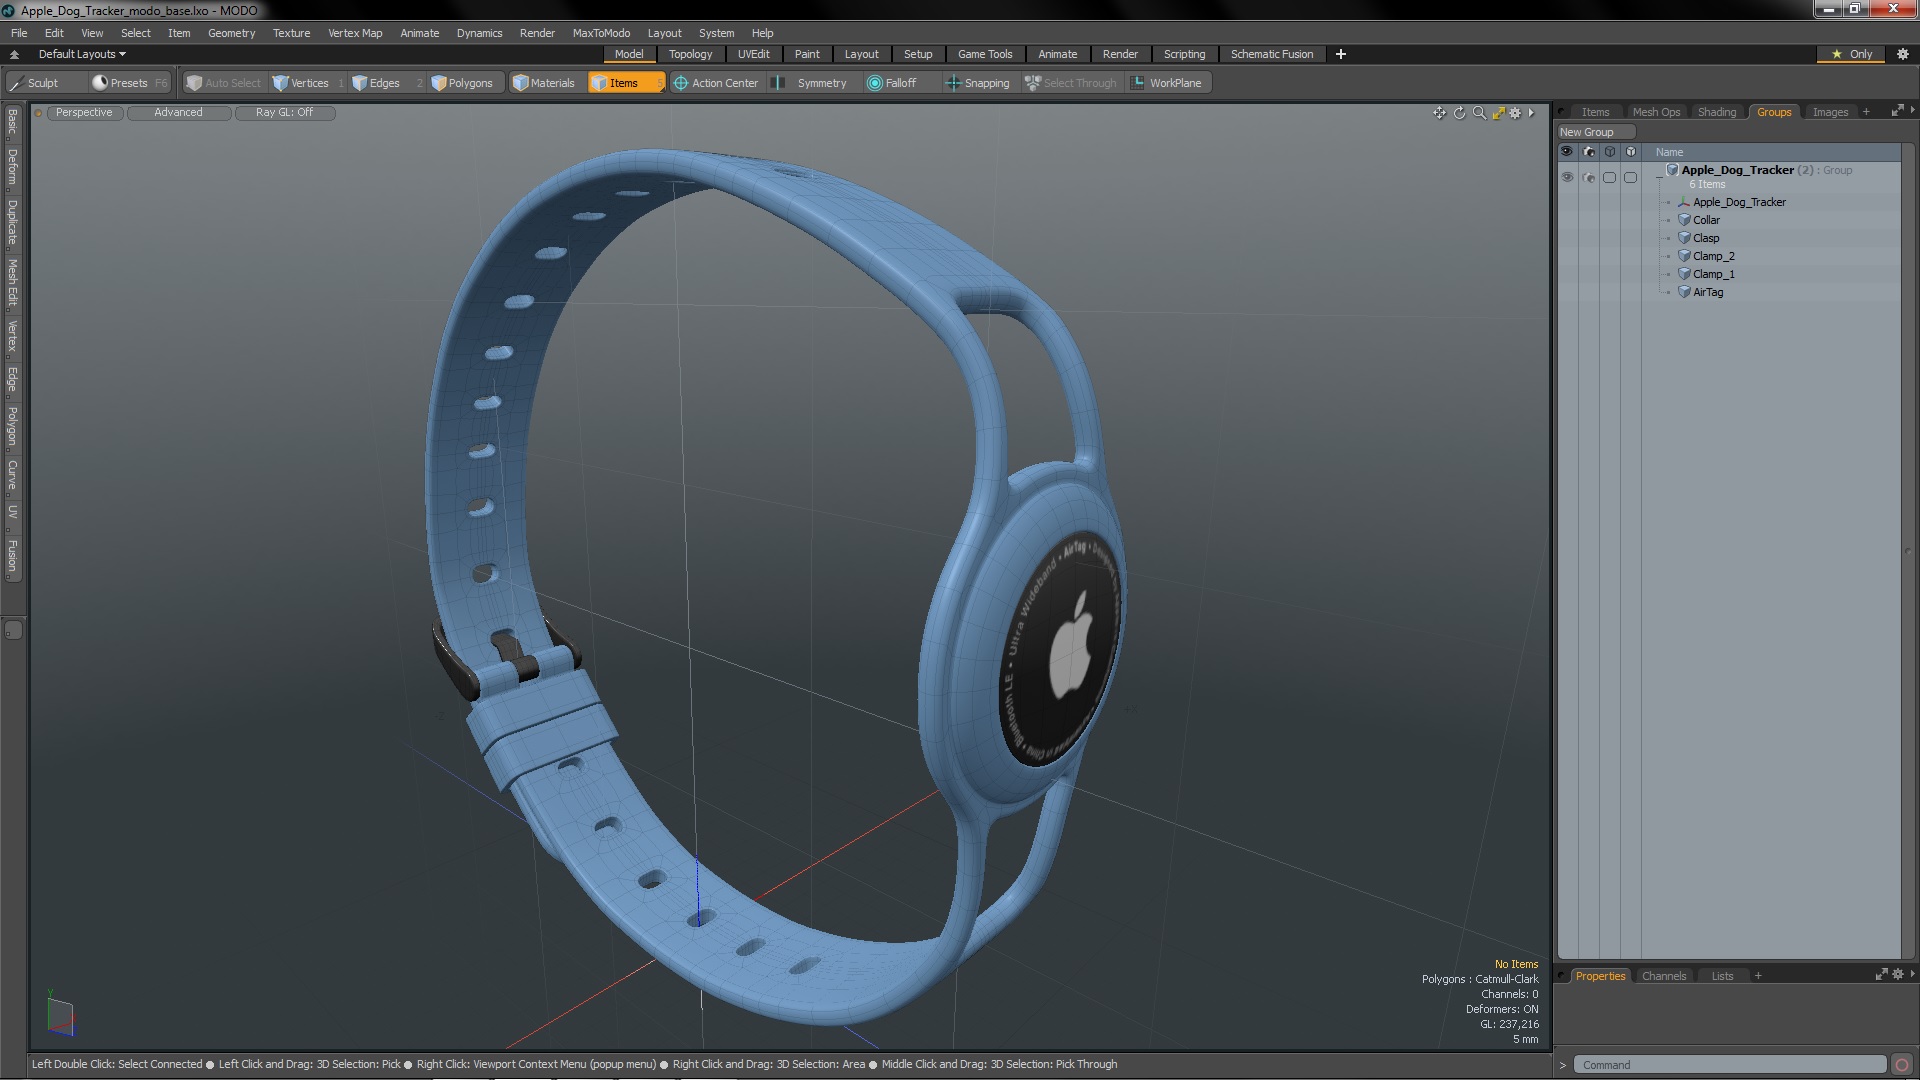Toggle render camera for Apple_Dog_Tracker group

coord(1589,177)
